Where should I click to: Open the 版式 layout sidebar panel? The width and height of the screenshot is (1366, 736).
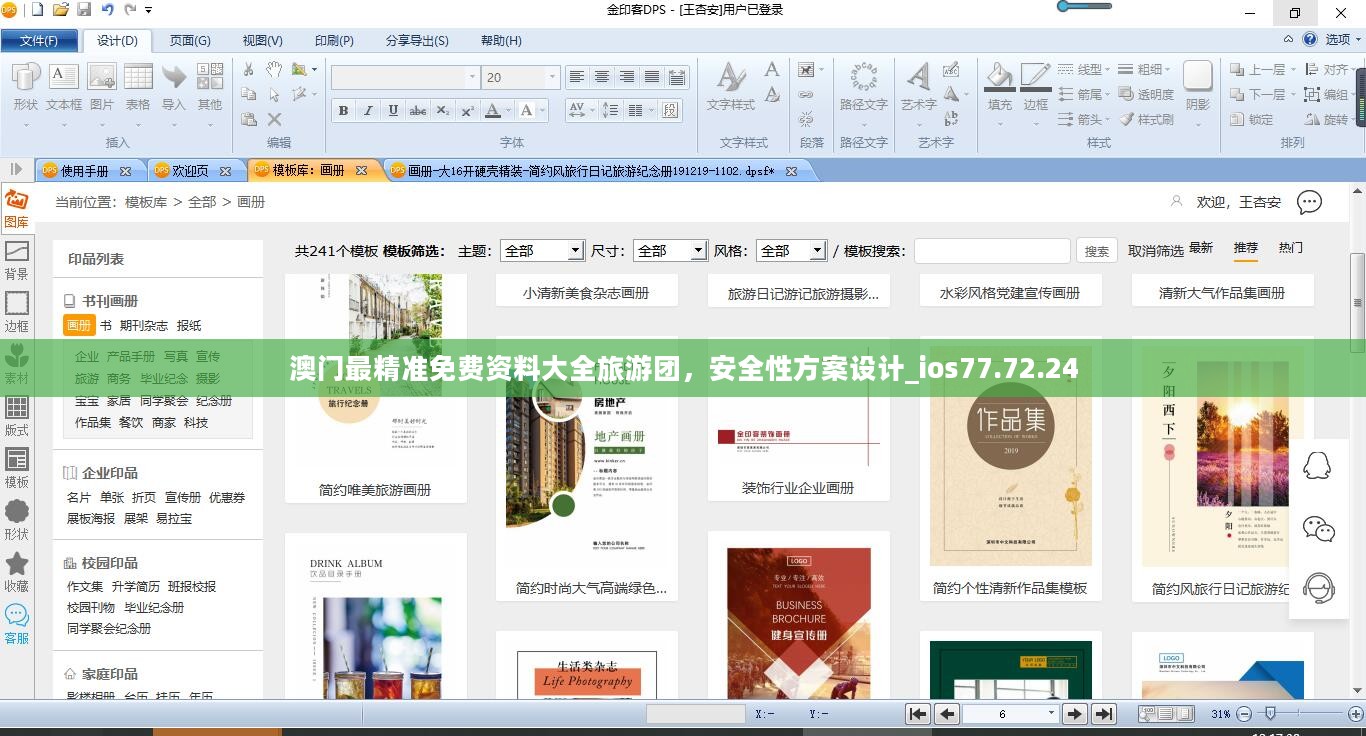click(17, 416)
